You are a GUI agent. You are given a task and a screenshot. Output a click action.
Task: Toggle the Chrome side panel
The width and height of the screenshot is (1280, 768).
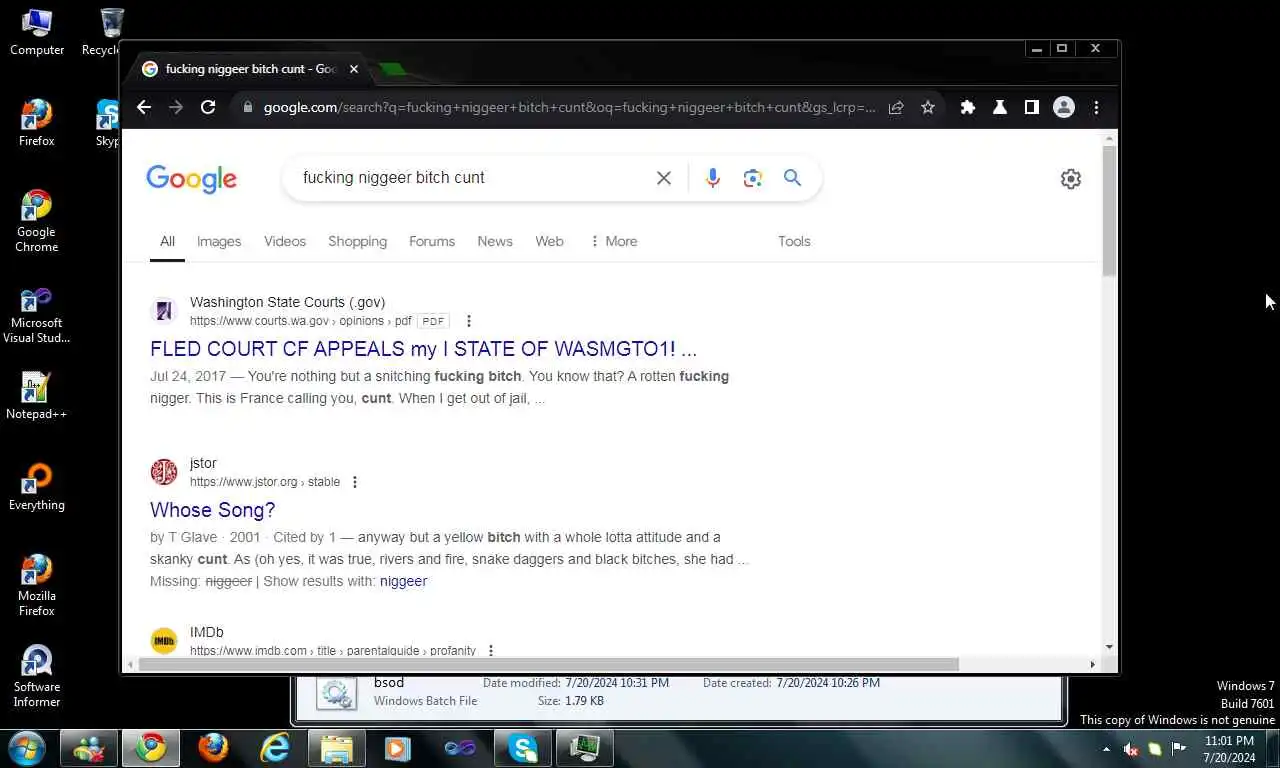pos(1031,107)
